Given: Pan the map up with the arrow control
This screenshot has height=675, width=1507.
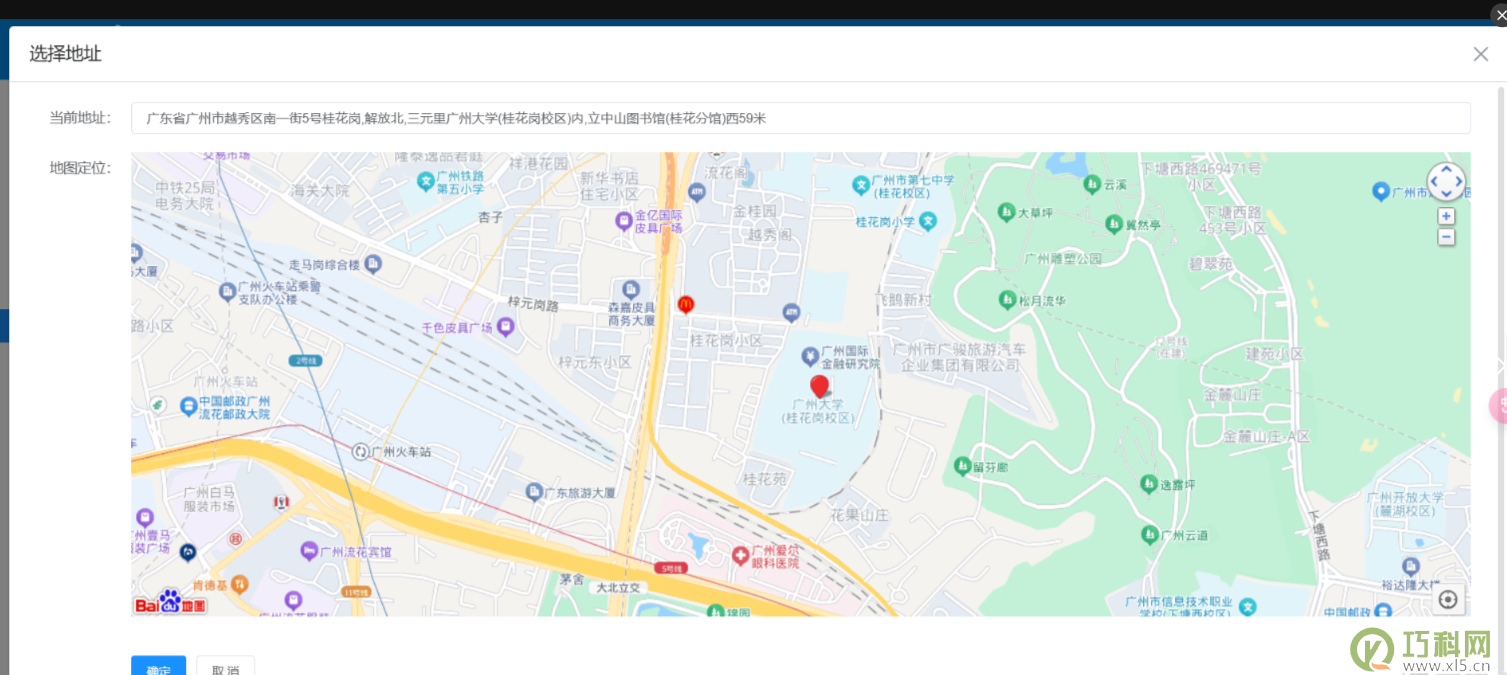Looking at the screenshot, I should pyautogui.click(x=1446, y=170).
